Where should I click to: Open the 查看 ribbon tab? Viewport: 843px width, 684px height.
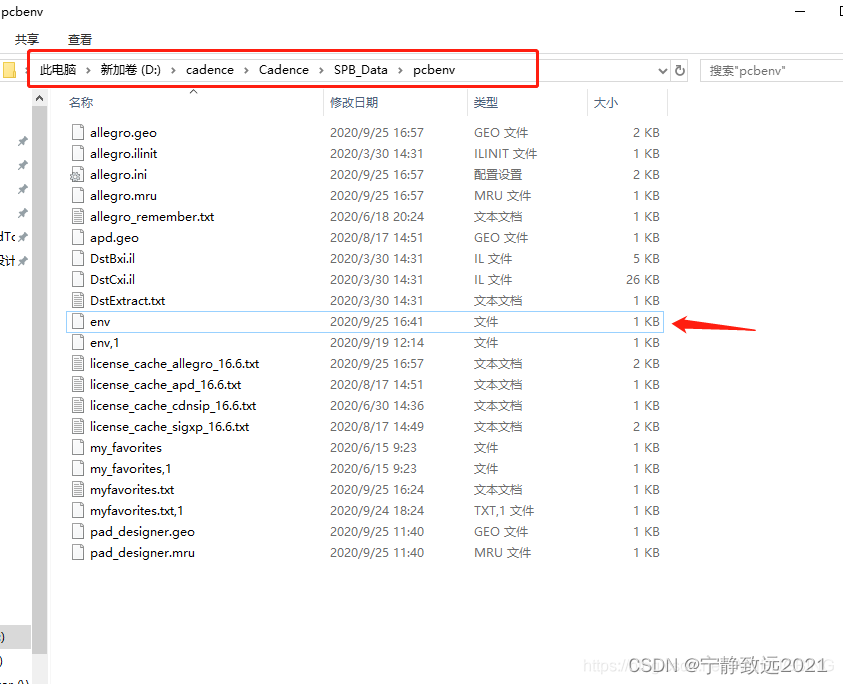[x=80, y=39]
